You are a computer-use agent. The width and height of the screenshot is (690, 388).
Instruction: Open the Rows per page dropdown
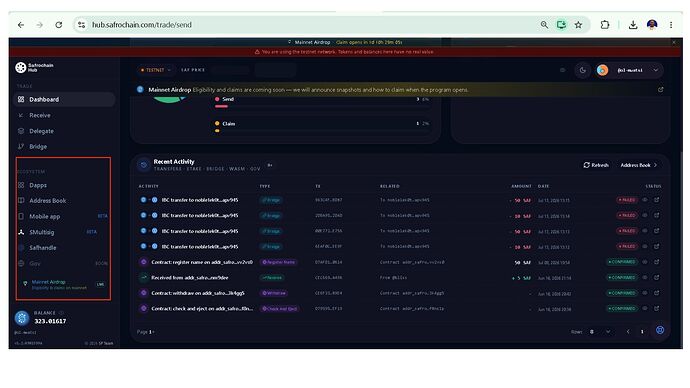point(600,332)
